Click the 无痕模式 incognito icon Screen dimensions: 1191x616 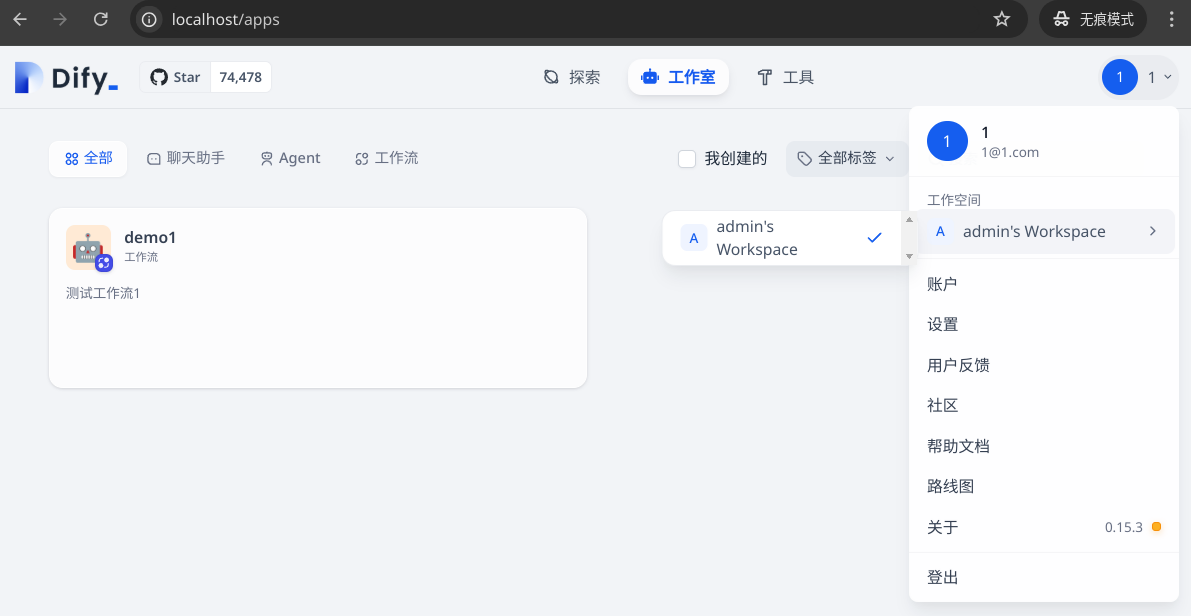tap(1062, 18)
